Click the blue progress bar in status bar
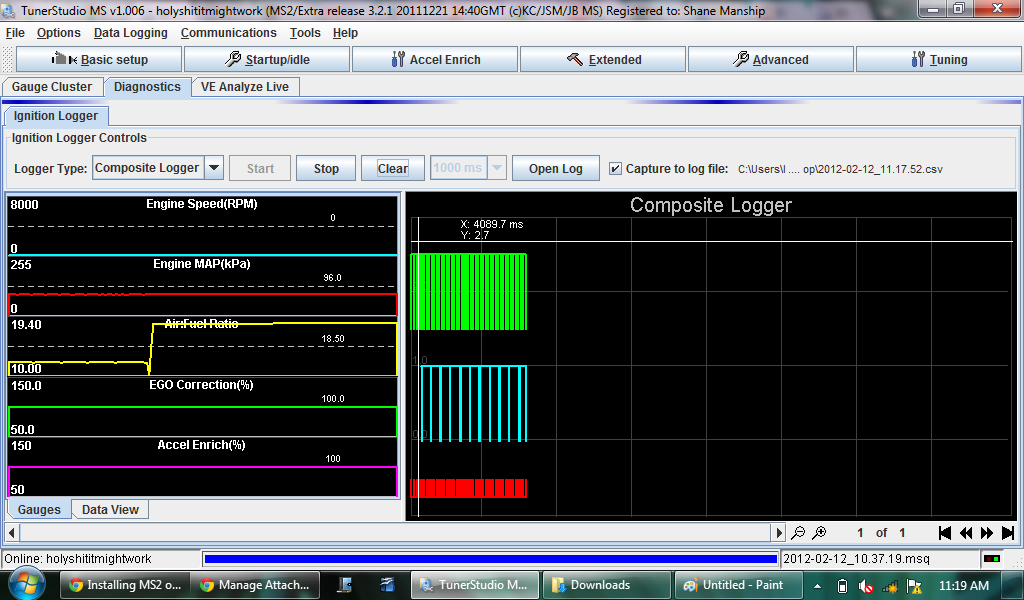Image resolution: width=1024 pixels, height=600 pixels. (490, 559)
